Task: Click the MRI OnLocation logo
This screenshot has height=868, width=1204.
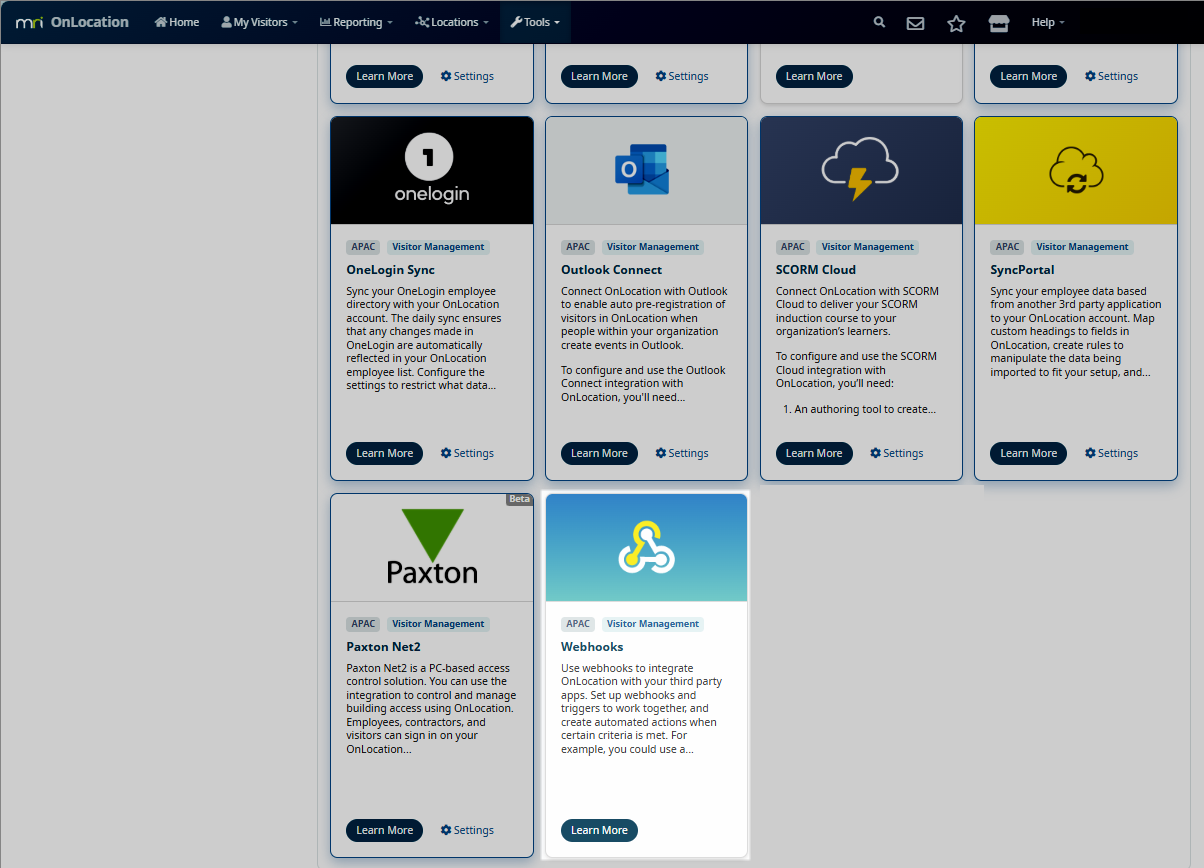Action: pos(72,22)
